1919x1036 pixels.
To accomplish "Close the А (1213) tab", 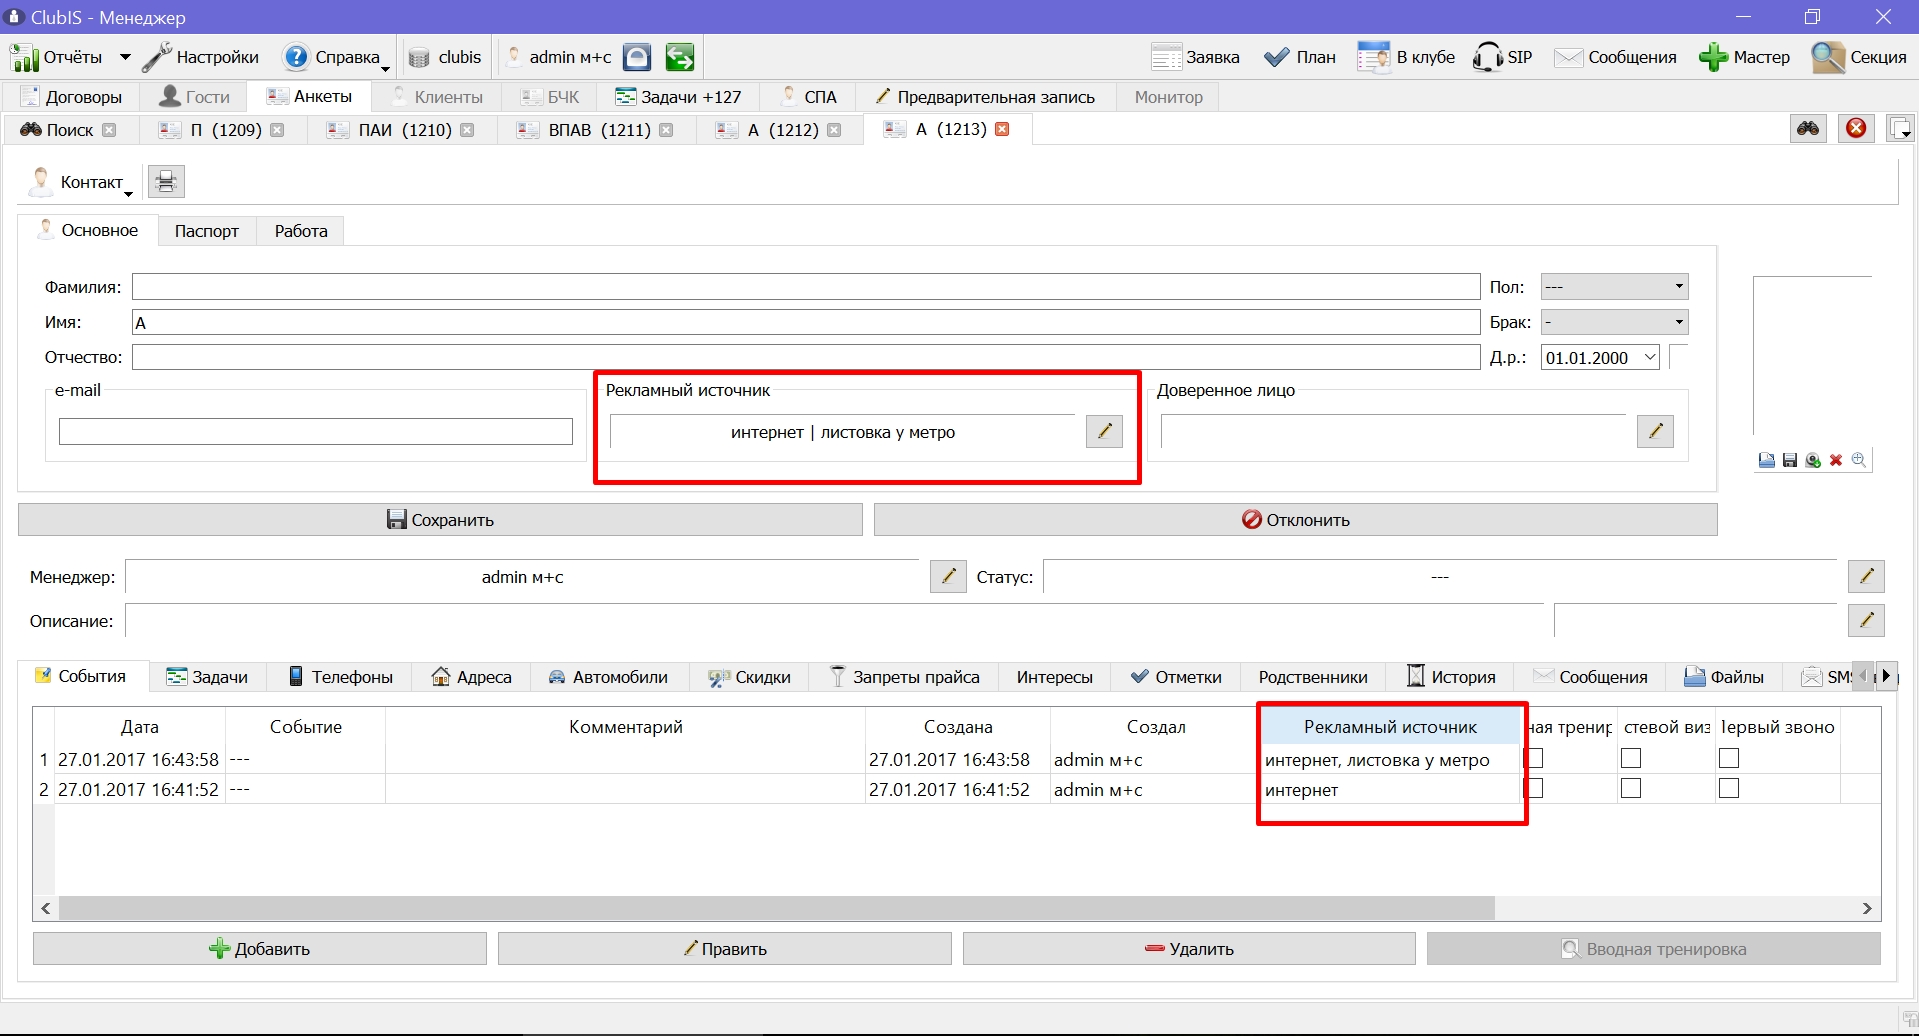I will [1002, 129].
